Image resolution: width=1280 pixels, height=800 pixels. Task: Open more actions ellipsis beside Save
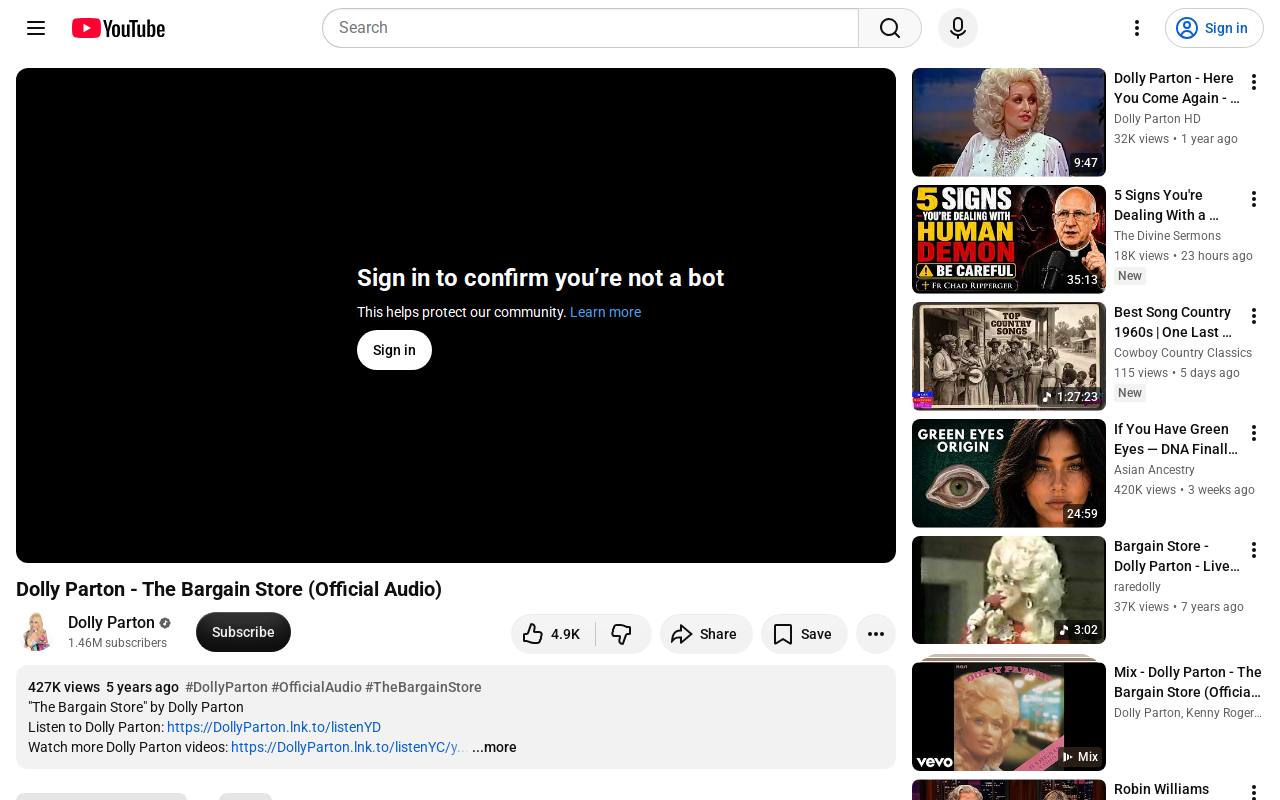click(x=876, y=634)
